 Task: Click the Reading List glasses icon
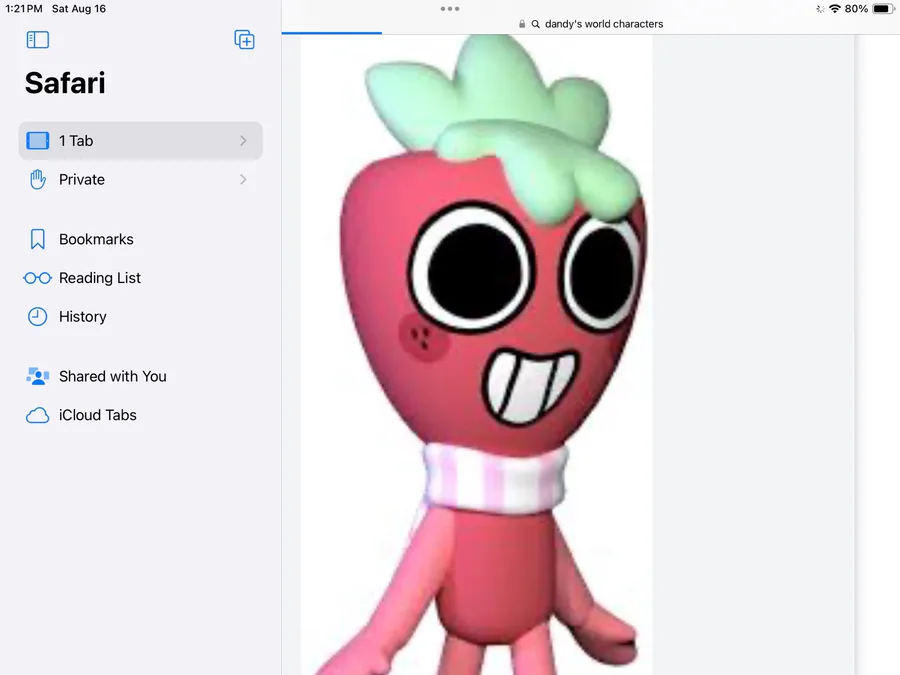click(x=38, y=278)
